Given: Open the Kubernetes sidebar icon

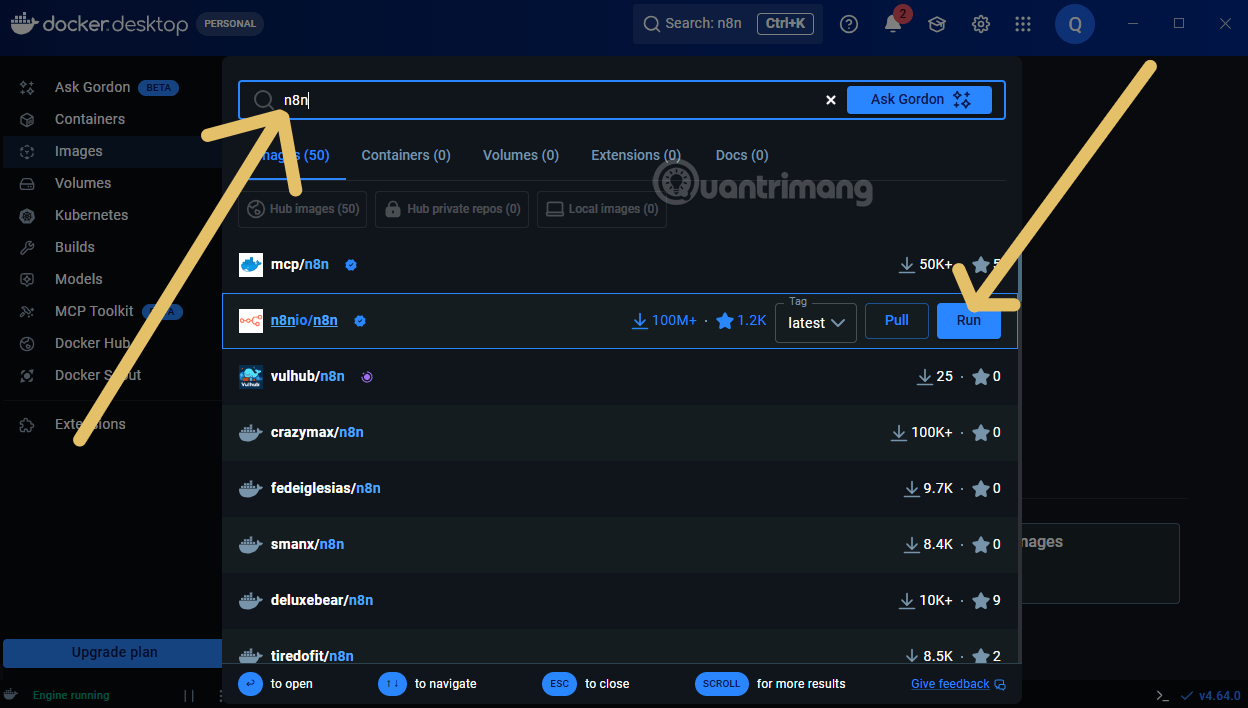Looking at the screenshot, I should coord(27,215).
